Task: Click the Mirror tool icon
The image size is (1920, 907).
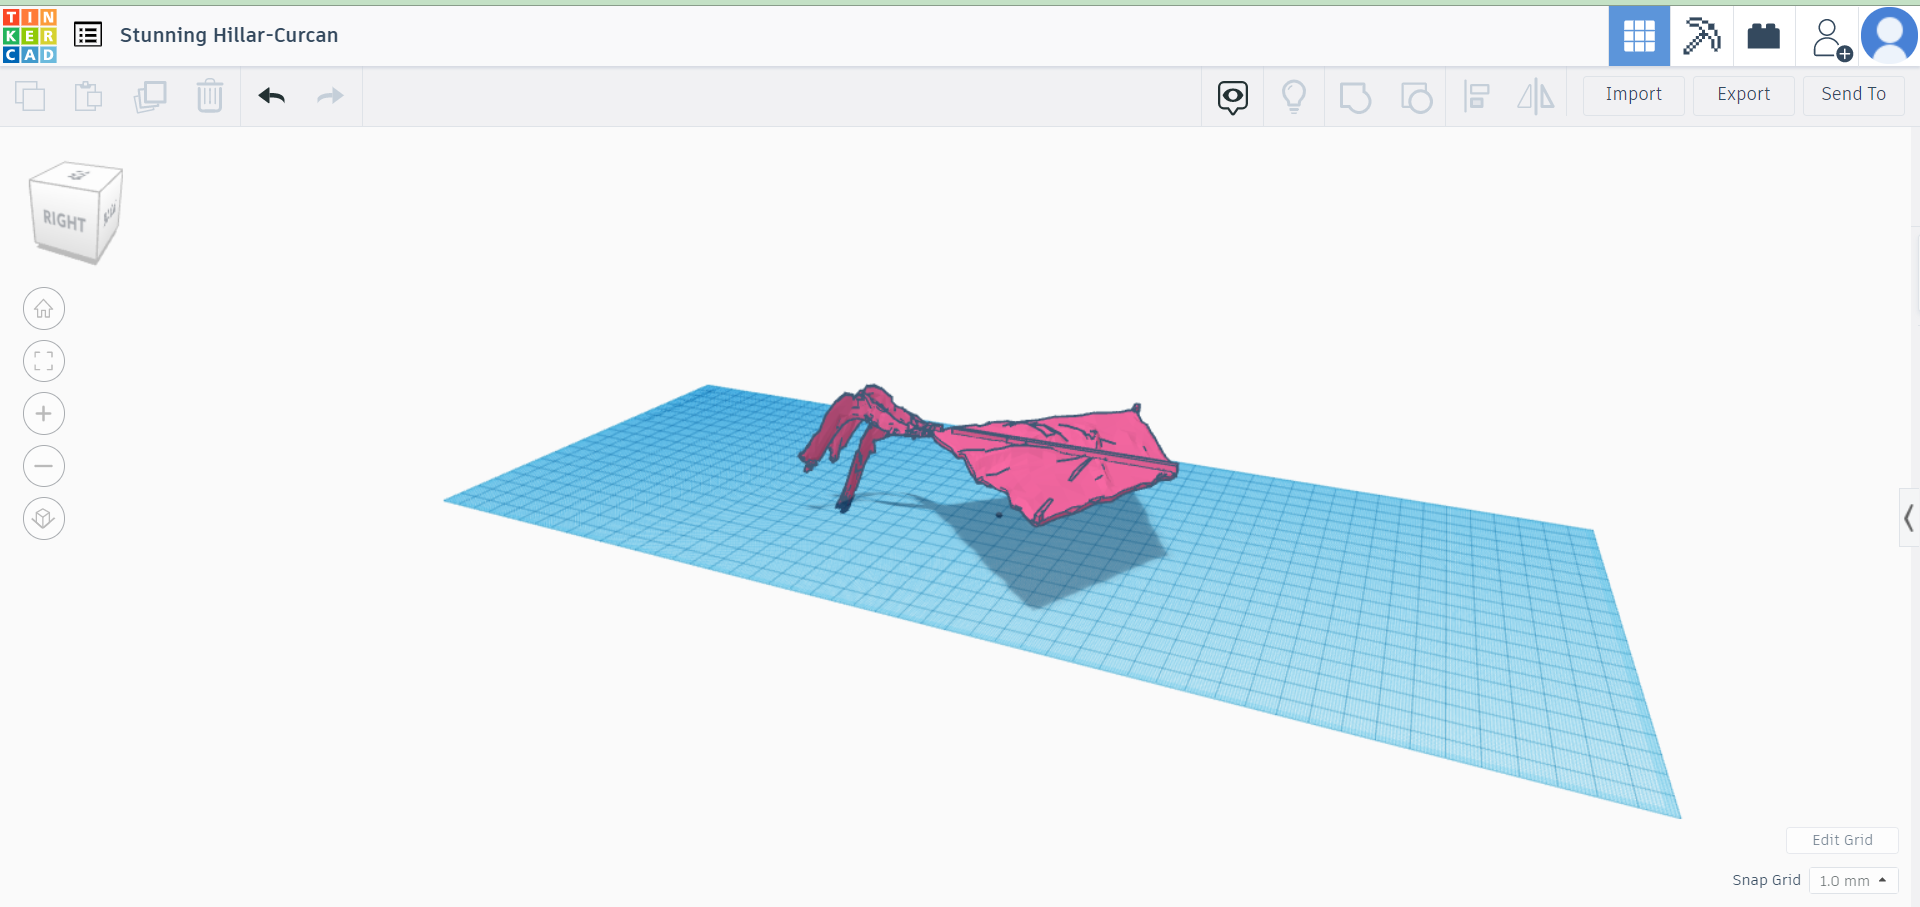Action: point(1536,97)
